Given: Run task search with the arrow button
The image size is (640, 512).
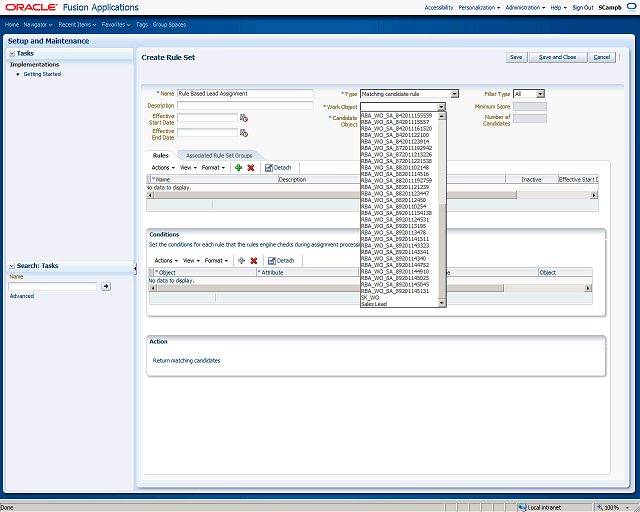Looking at the screenshot, I should pos(106,286).
